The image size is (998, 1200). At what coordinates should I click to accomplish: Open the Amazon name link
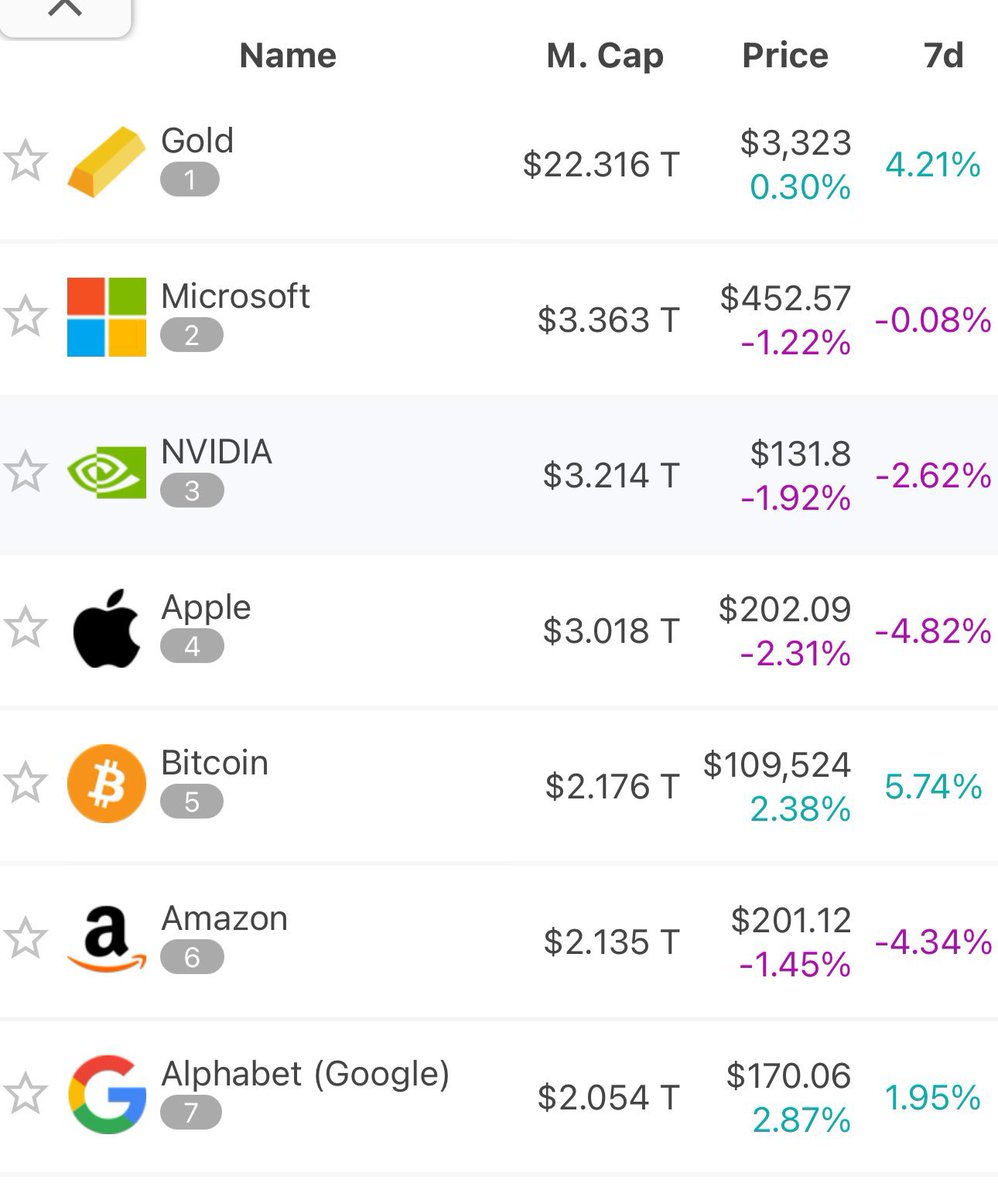point(224,918)
